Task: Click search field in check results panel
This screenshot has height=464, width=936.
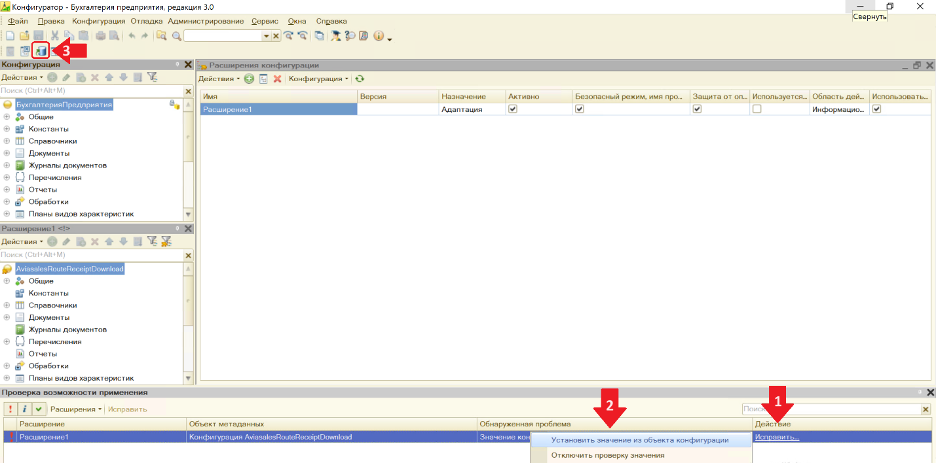Action: click(832, 409)
